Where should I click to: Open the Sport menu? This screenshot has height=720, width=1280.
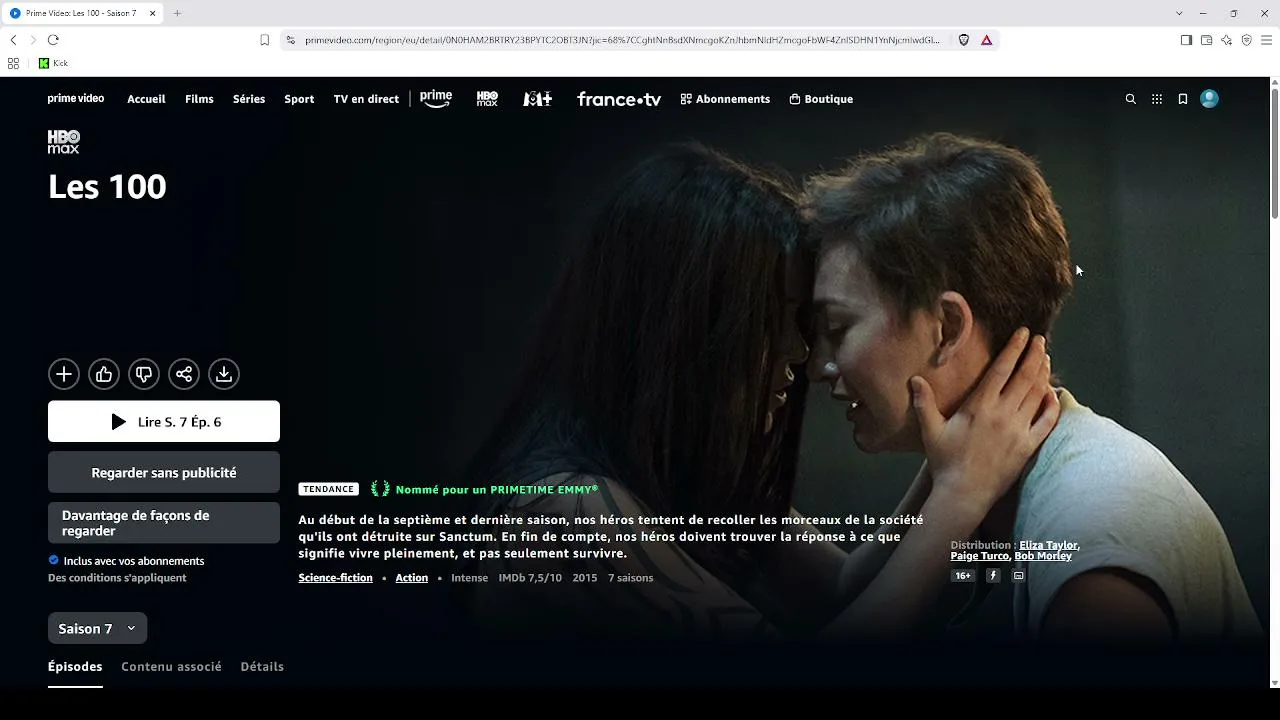[299, 99]
